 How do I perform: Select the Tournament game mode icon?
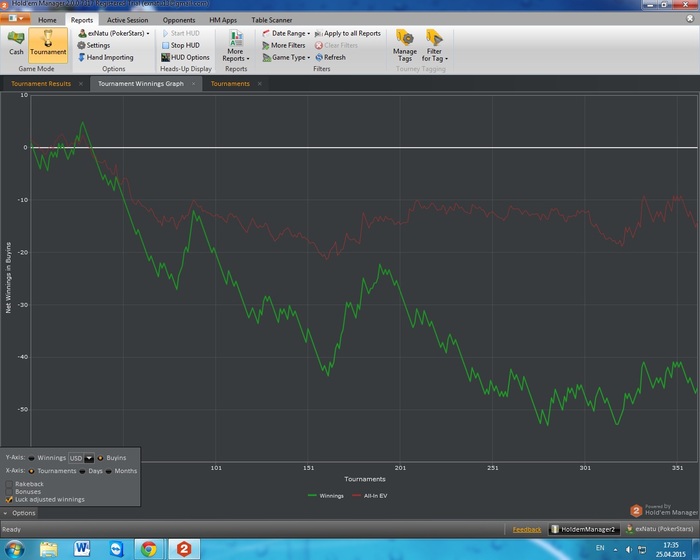48,42
